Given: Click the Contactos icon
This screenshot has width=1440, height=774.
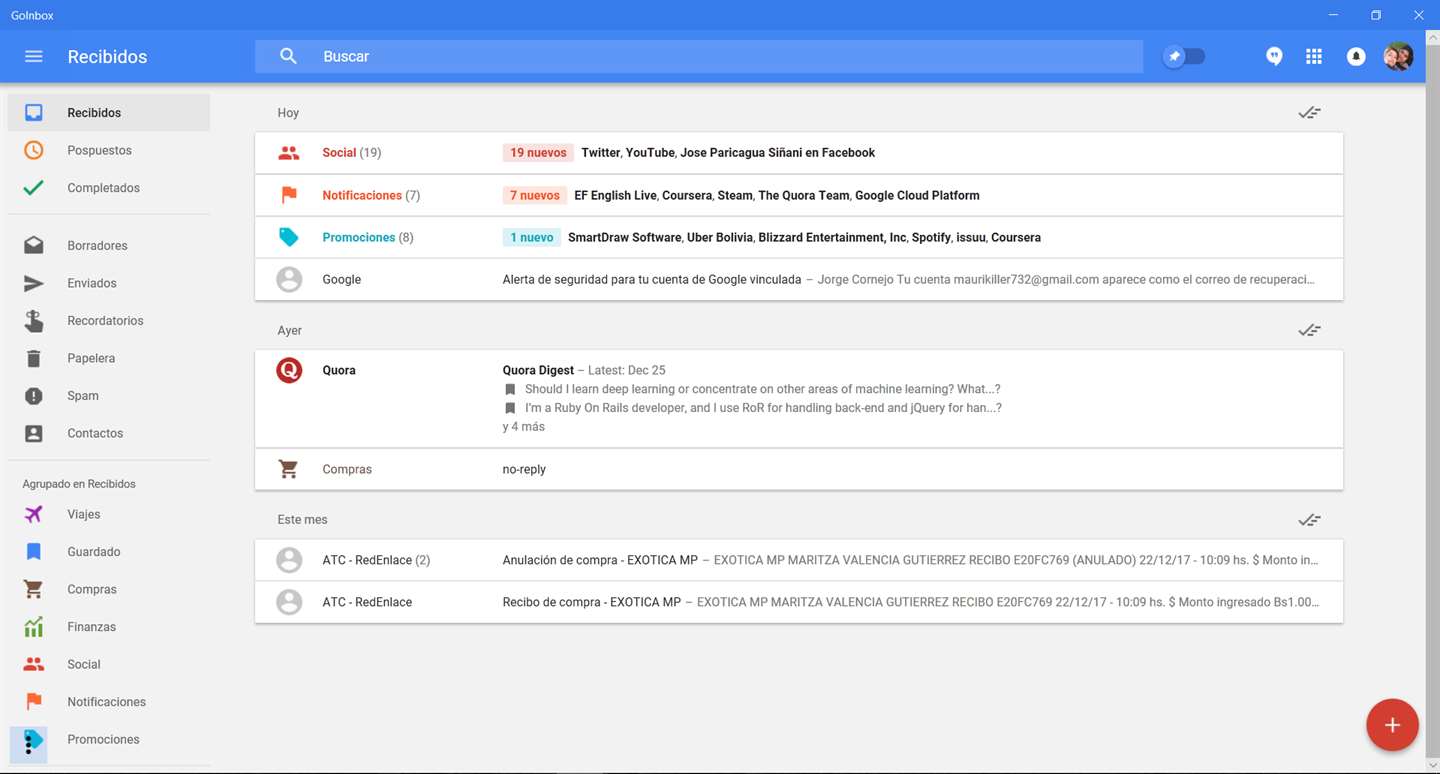Looking at the screenshot, I should click(x=34, y=433).
